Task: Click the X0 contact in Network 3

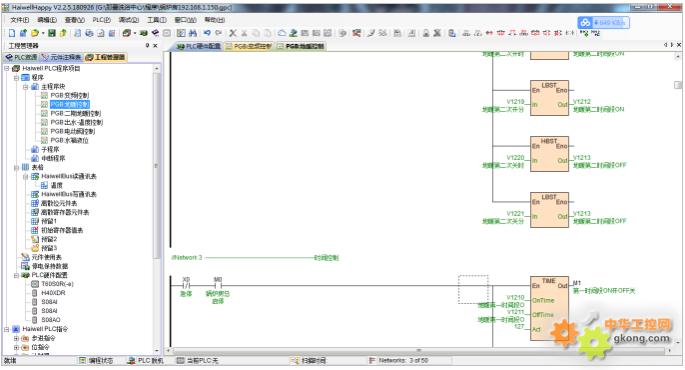Action: click(x=186, y=286)
